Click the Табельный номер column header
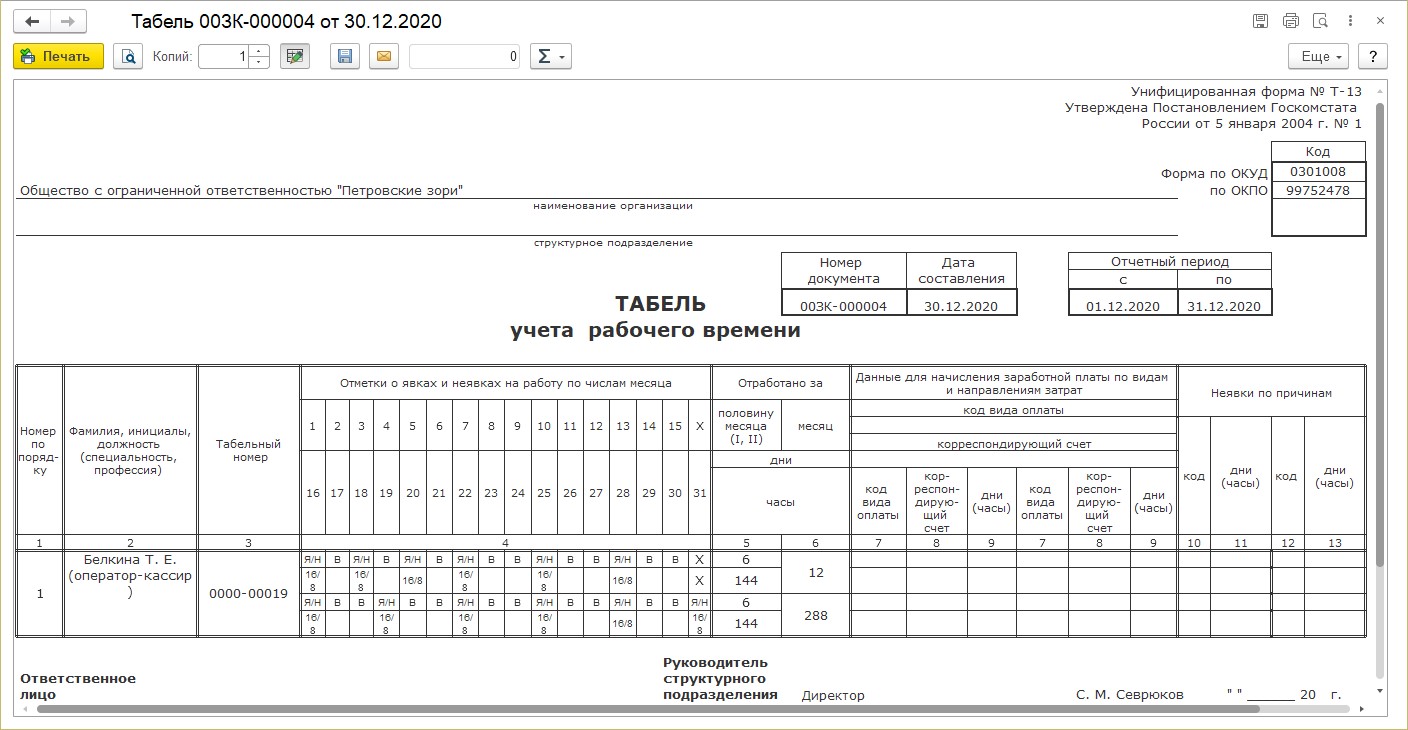The height and width of the screenshot is (730, 1408). [248, 450]
